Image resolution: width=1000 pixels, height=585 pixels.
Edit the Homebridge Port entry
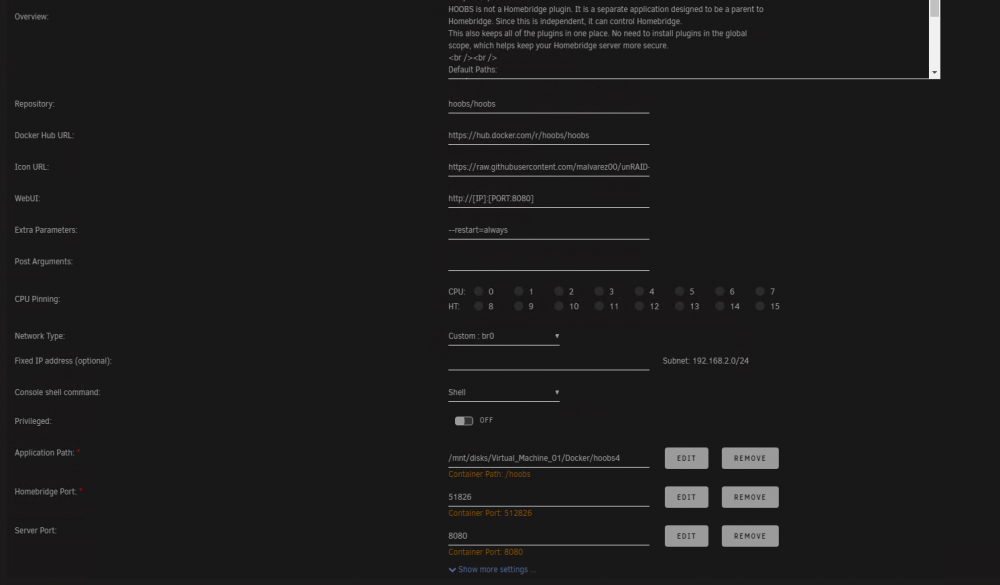(x=686, y=497)
